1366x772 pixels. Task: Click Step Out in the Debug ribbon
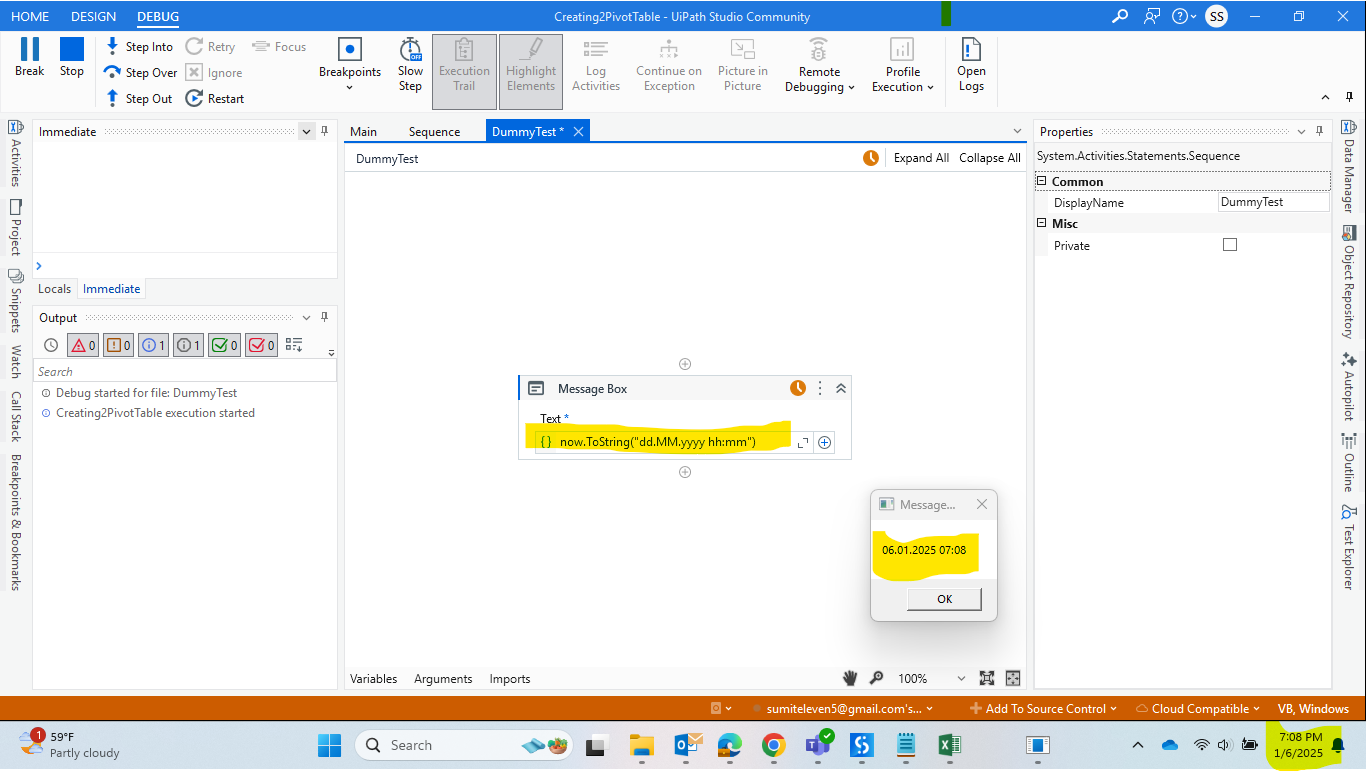click(x=139, y=99)
